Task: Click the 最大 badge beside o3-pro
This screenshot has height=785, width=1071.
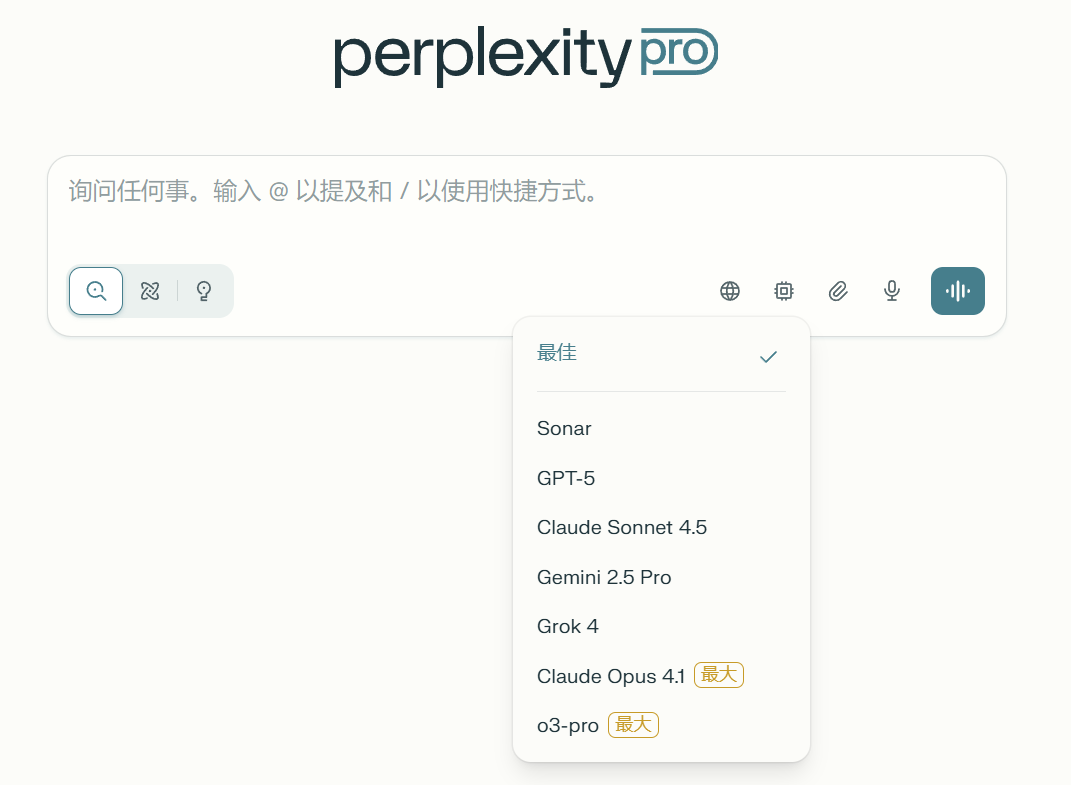Action: (633, 725)
